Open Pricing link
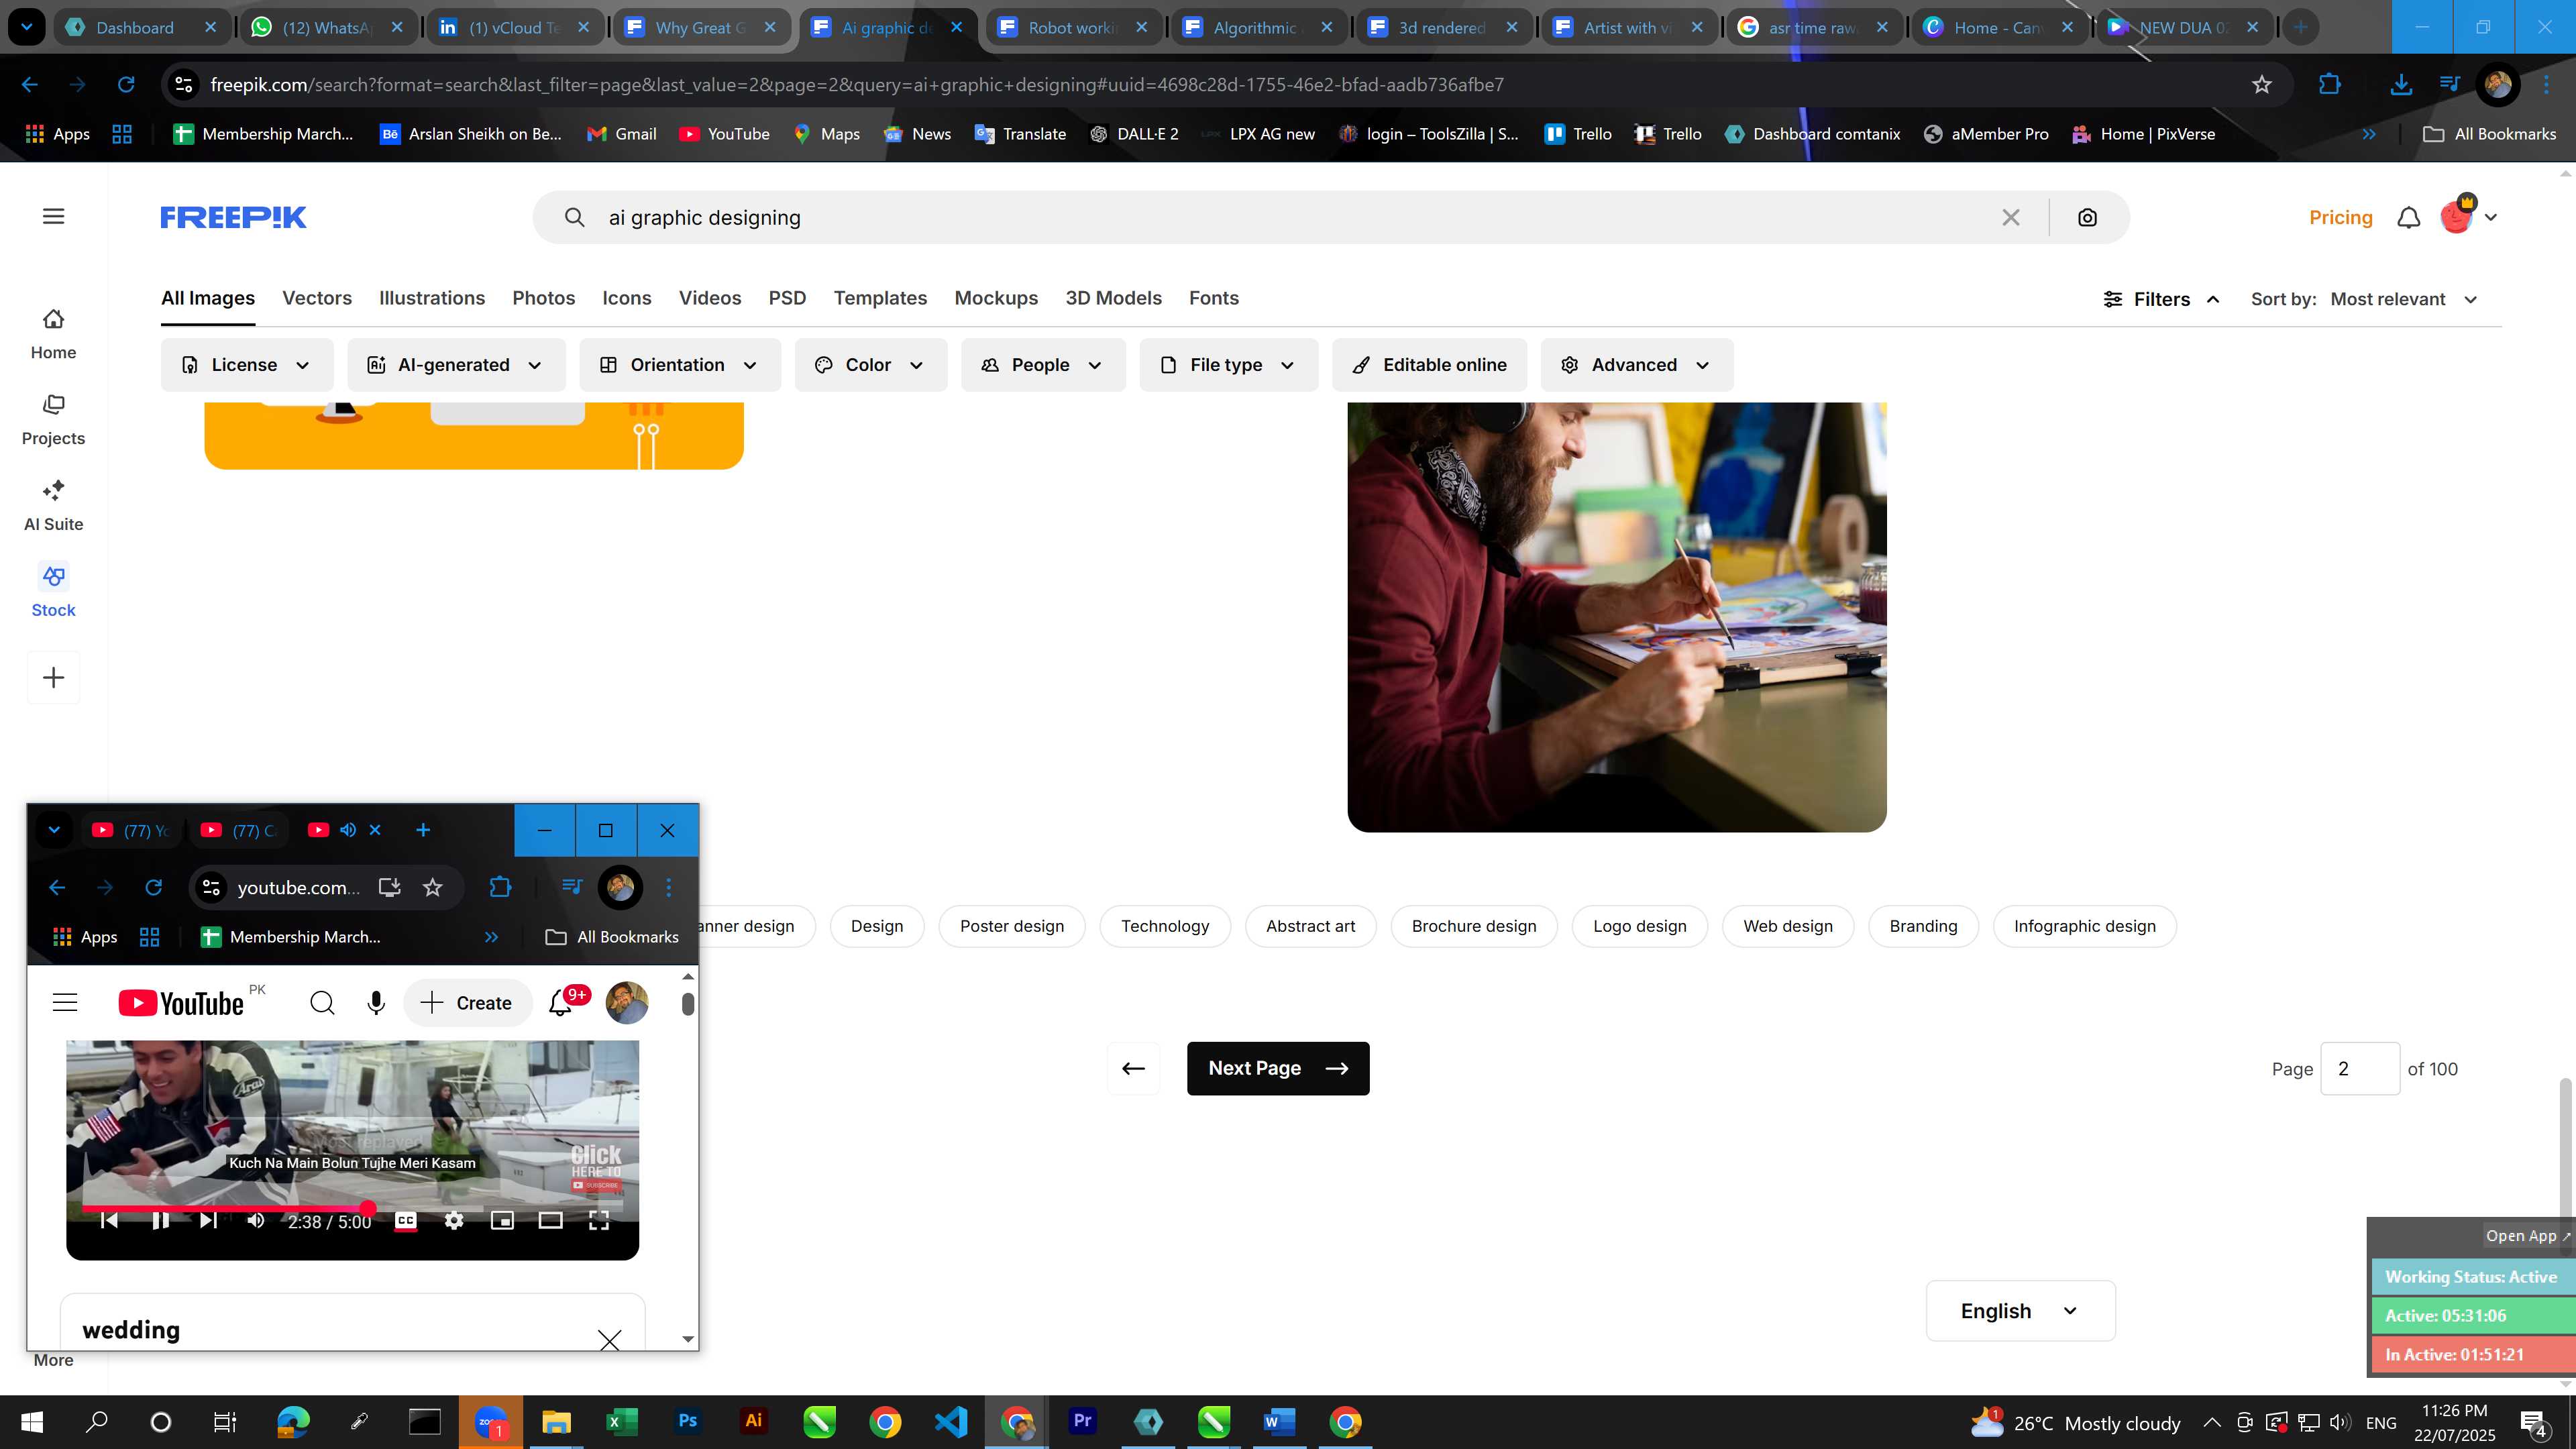The height and width of the screenshot is (1449, 2576). click(2340, 217)
